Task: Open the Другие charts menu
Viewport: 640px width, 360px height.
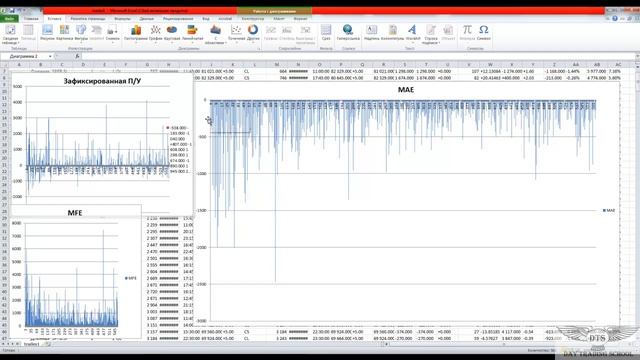Action: tap(253, 33)
